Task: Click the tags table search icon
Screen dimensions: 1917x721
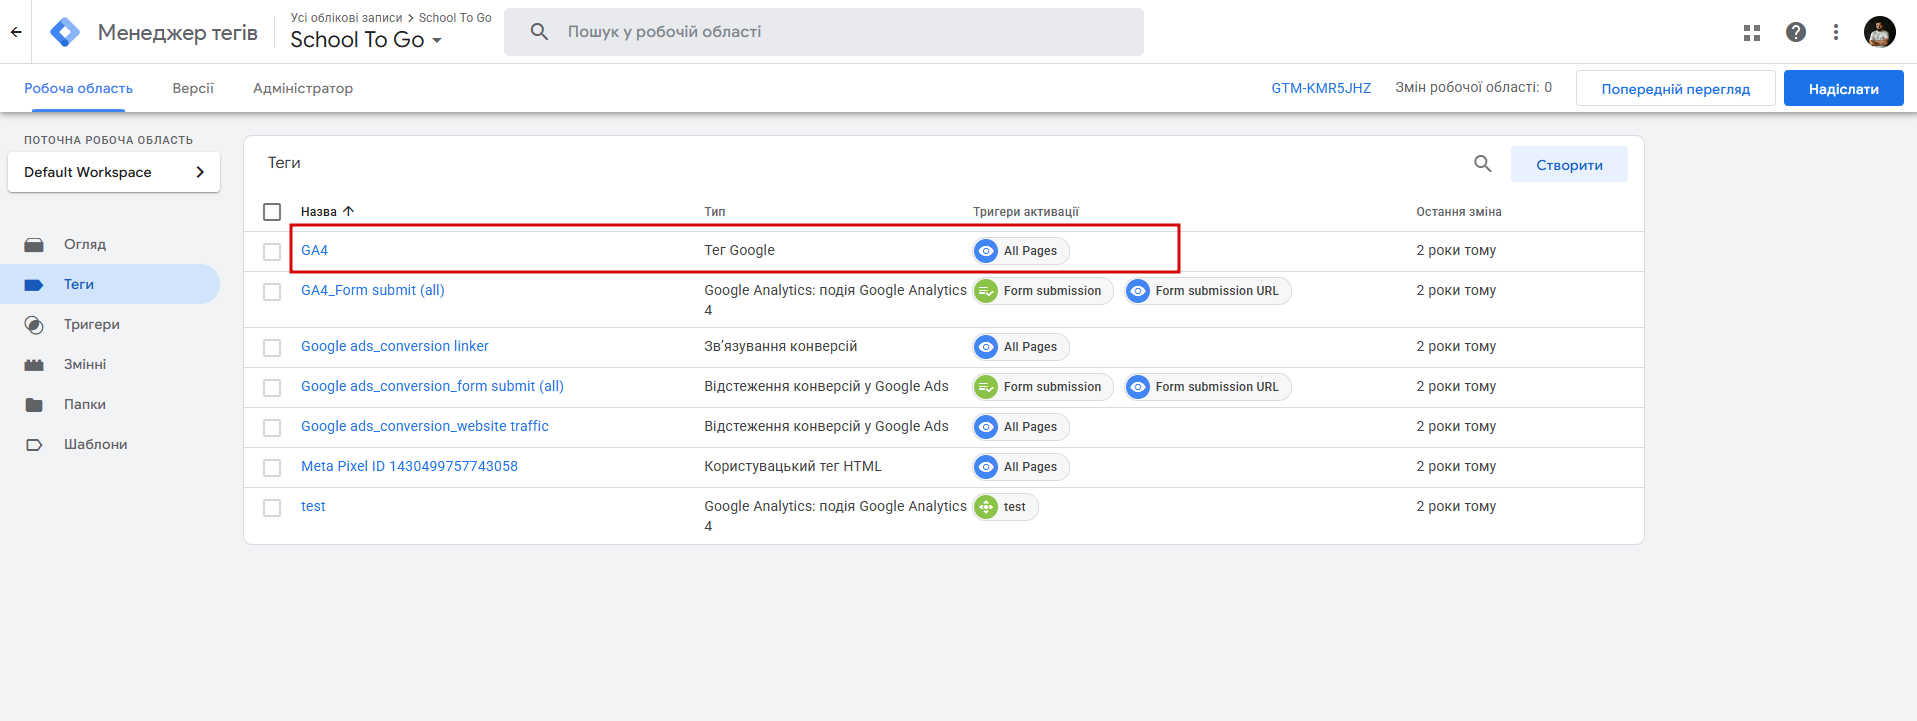Action: point(1483,164)
